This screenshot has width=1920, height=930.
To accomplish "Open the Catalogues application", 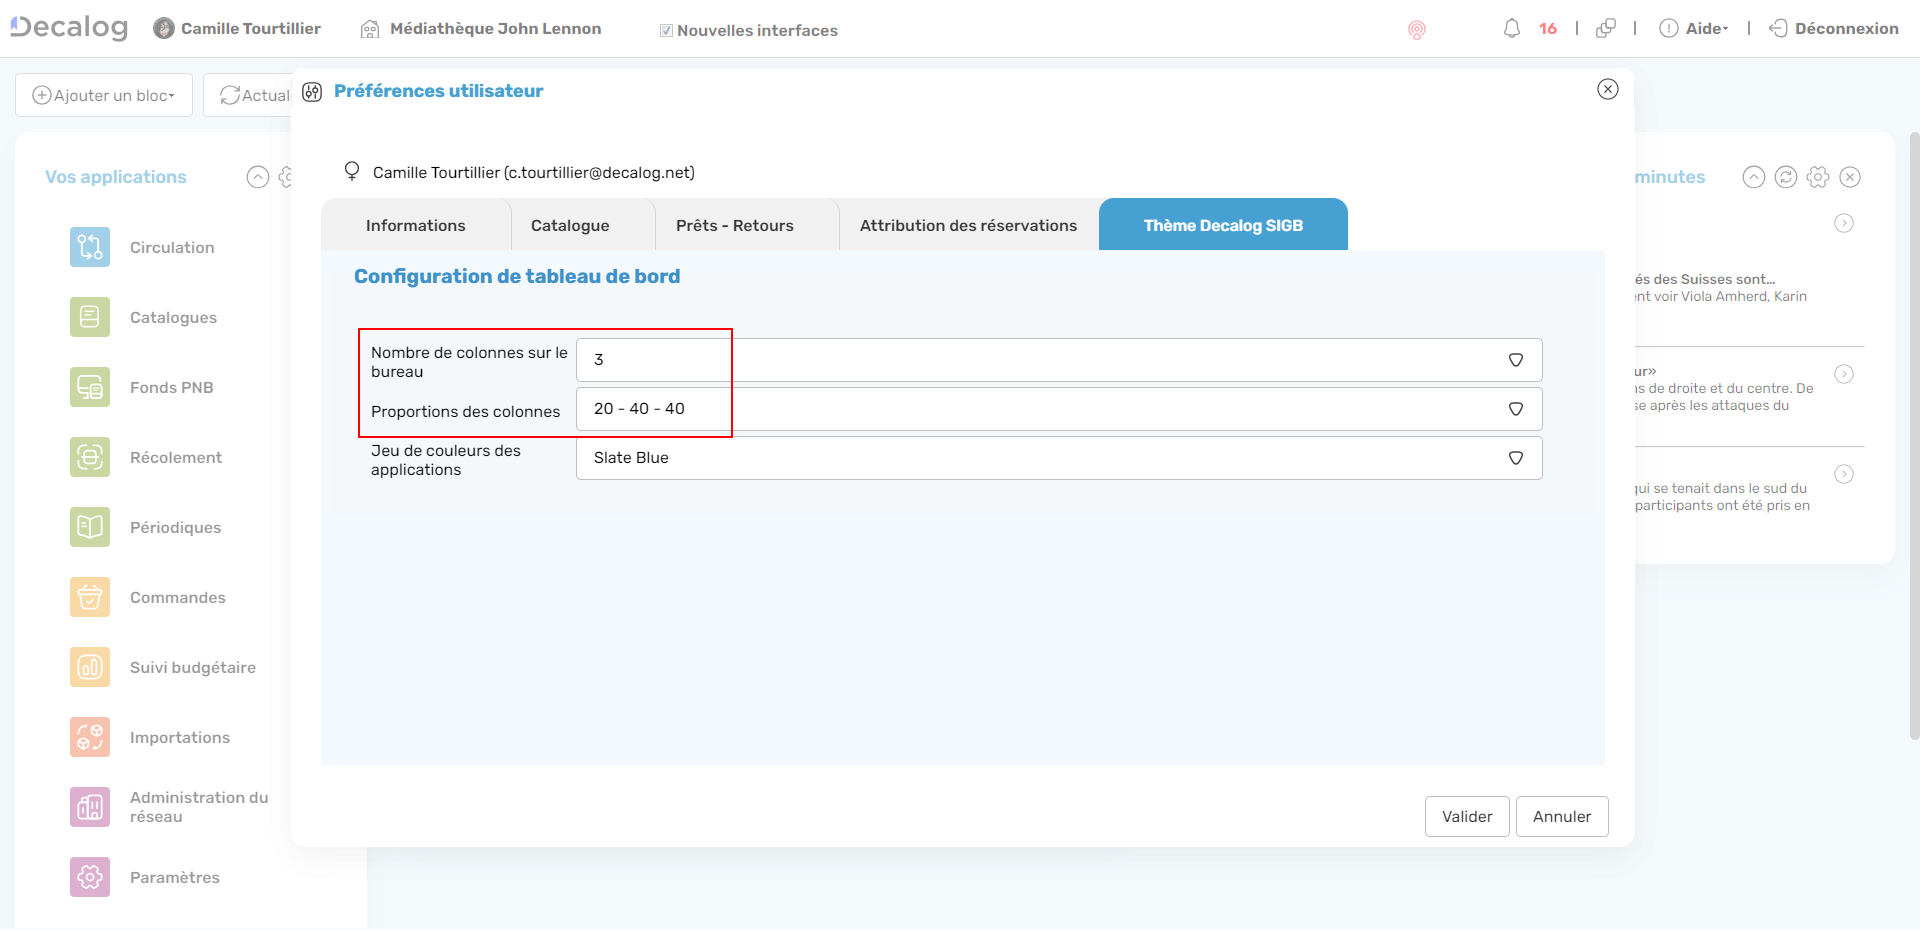I will [173, 317].
